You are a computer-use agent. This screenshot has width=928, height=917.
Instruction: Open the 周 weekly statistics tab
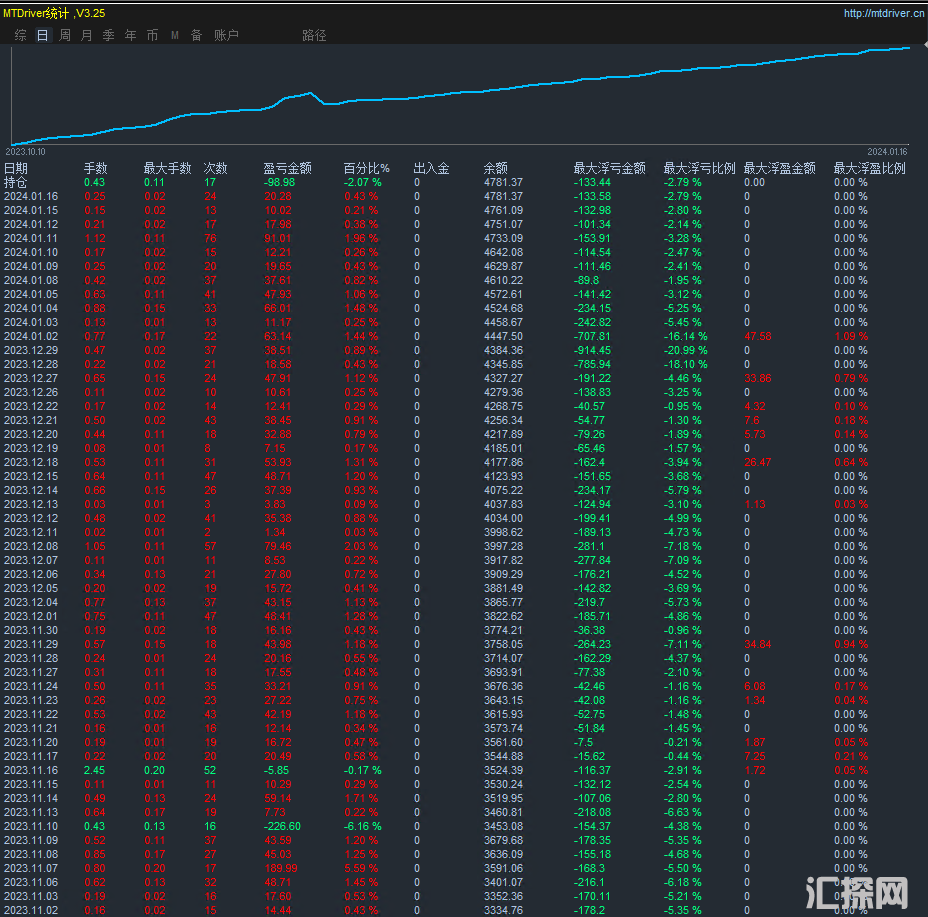pyautogui.click(x=65, y=35)
